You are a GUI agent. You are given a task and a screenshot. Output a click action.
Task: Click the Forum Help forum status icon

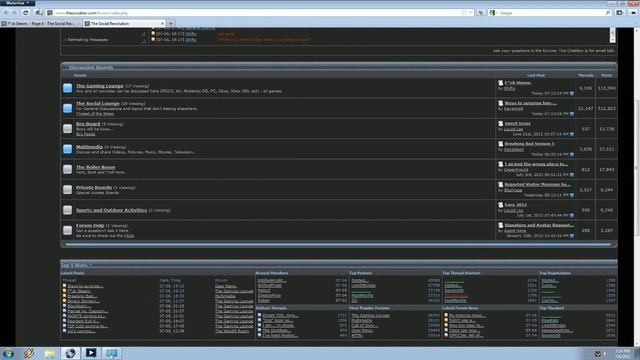pos(68,230)
